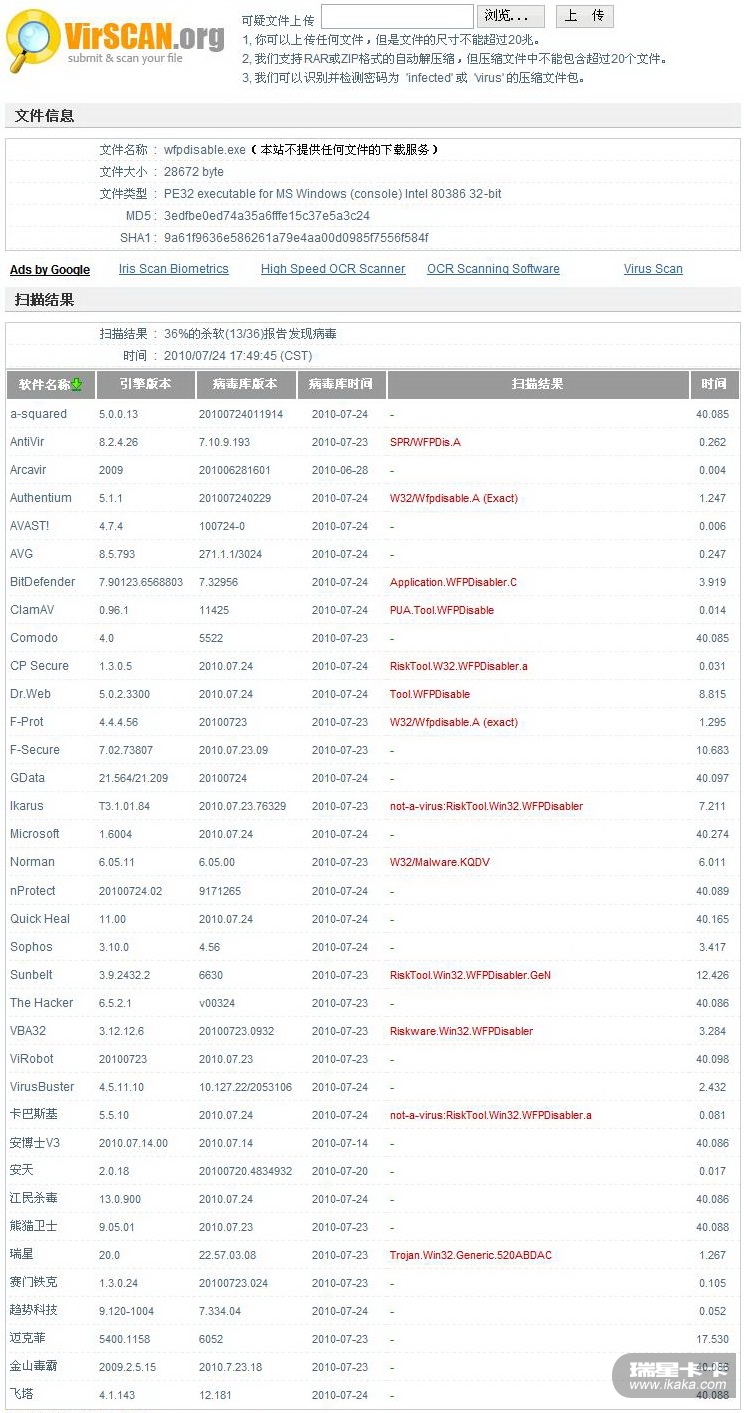This screenshot has width=744, height=1413.
Task: Click the BitDefender result Application.WFPDisabler.C
Action: click(453, 582)
